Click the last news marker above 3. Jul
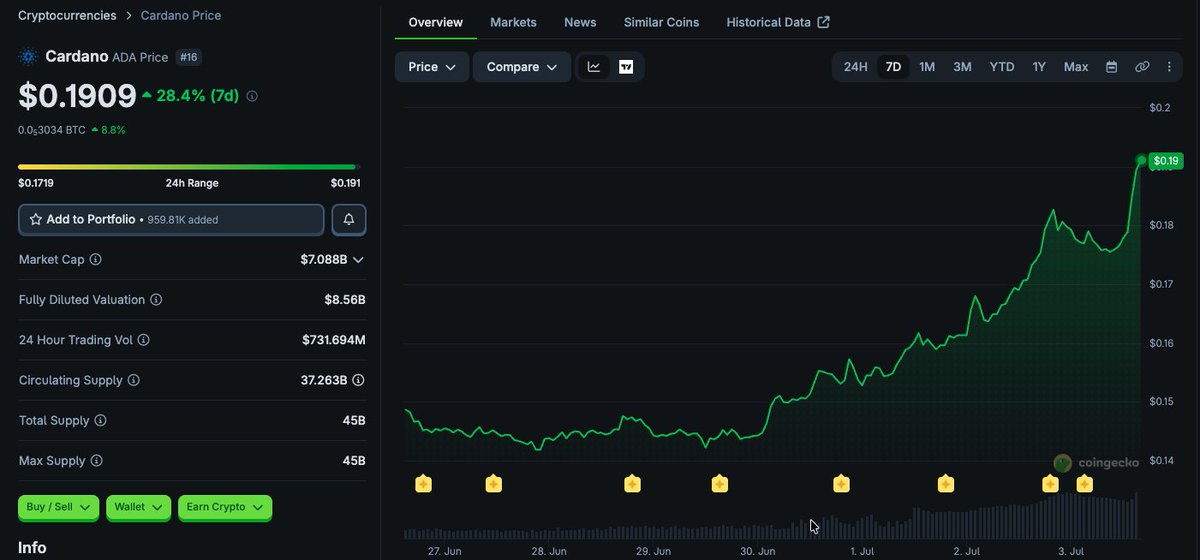This screenshot has height=560, width=1200. 1085,484
